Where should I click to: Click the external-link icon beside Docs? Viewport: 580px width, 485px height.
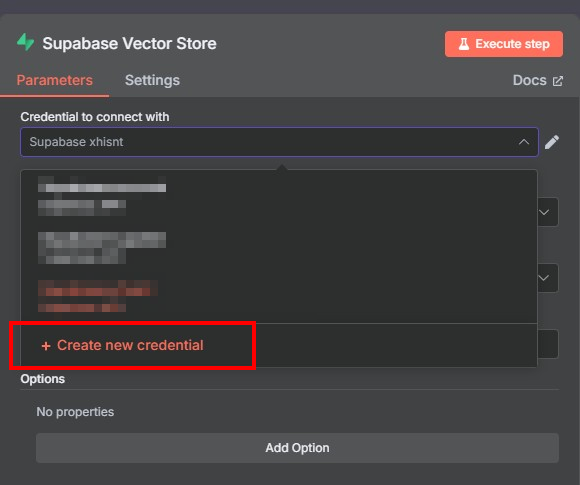(x=557, y=81)
